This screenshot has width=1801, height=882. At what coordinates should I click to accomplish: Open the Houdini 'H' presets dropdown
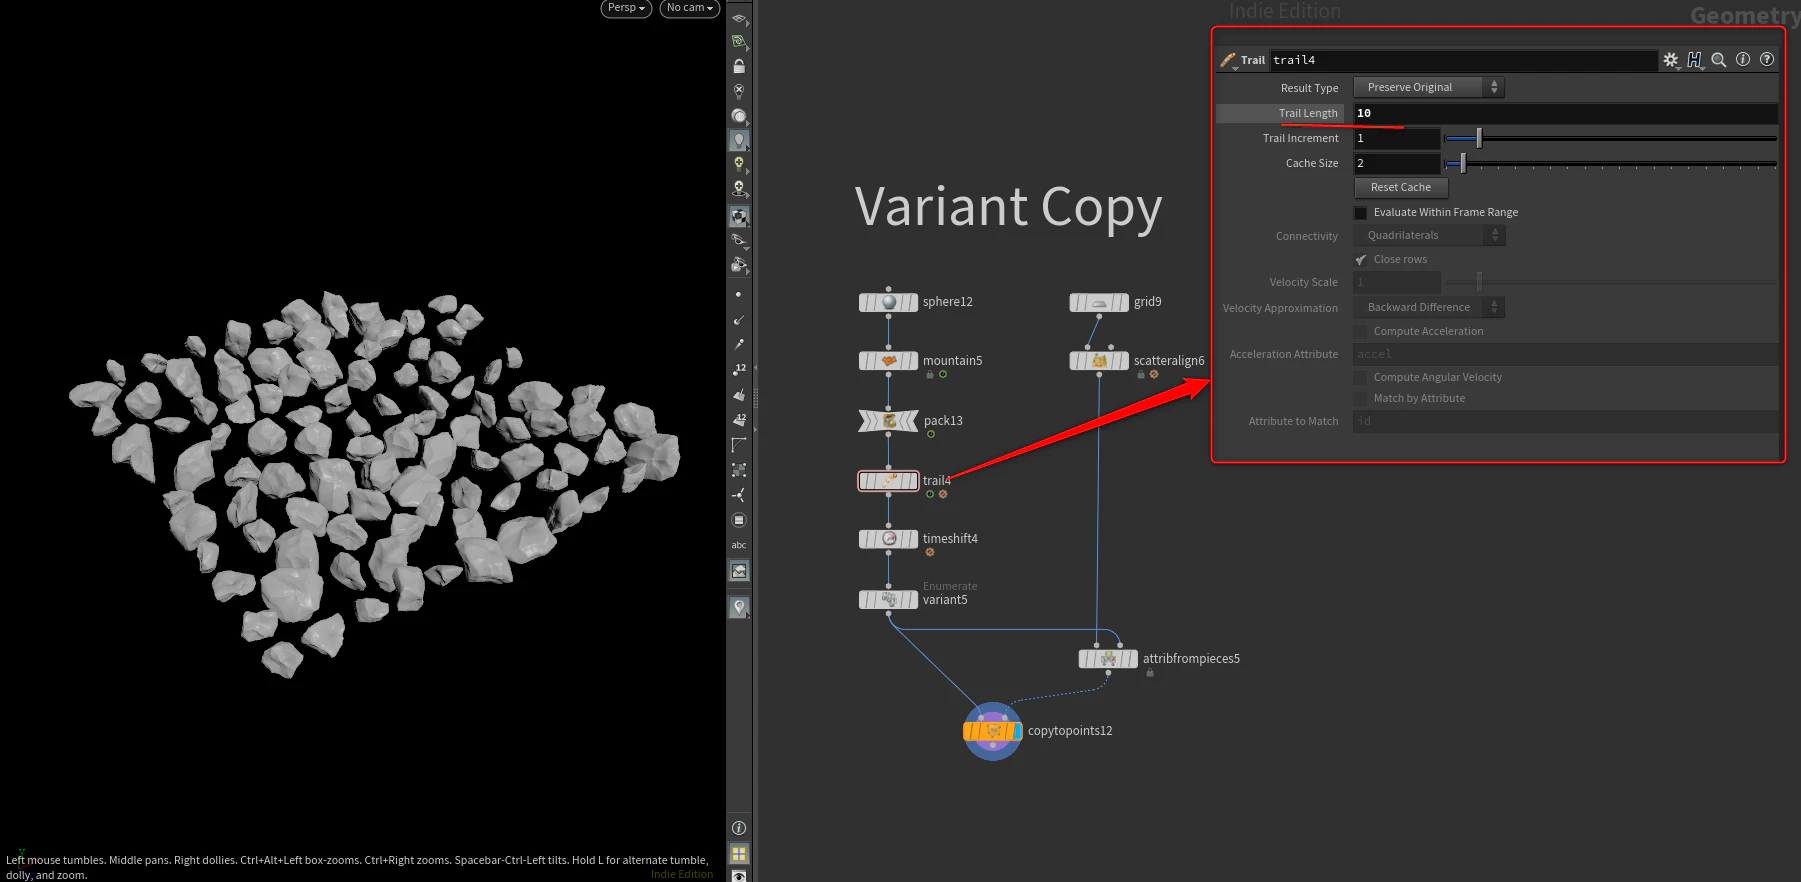pyautogui.click(x=1695, y=60)
